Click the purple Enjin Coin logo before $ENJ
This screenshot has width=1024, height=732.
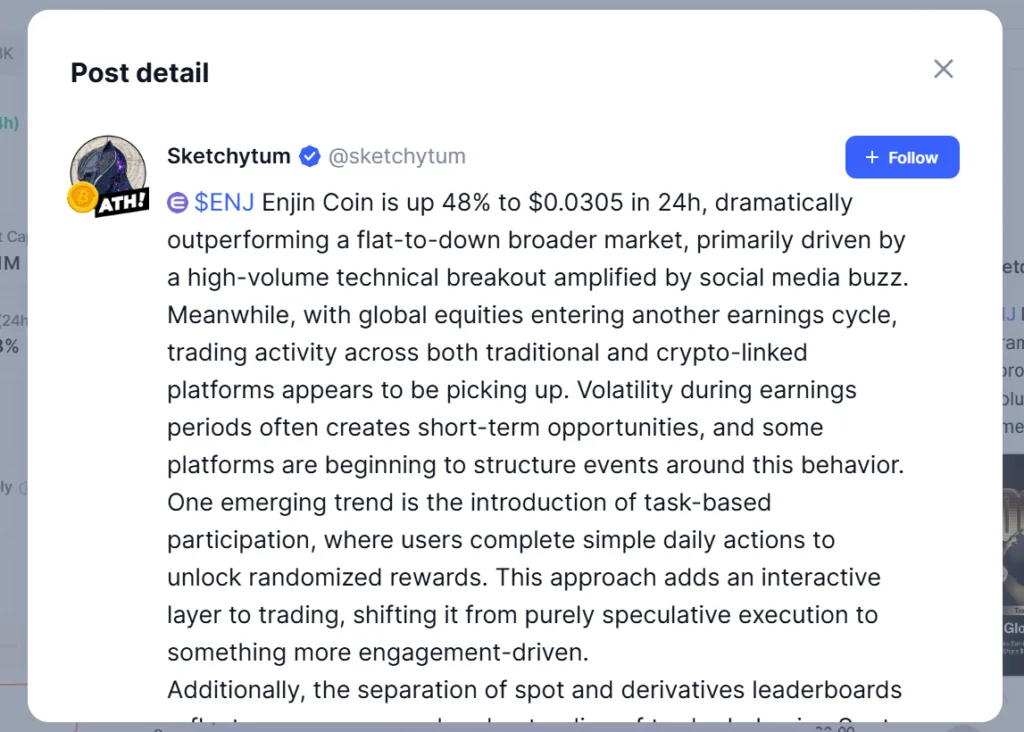(x=177, y=202)
